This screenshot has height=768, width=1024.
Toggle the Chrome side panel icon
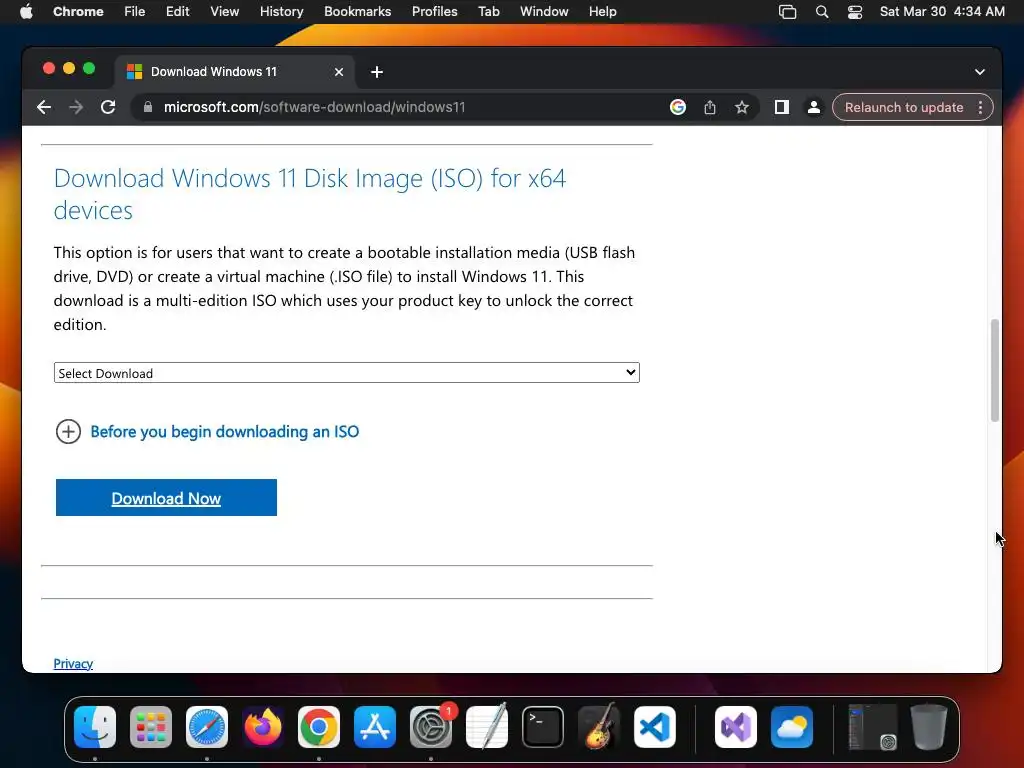(782, 107)
